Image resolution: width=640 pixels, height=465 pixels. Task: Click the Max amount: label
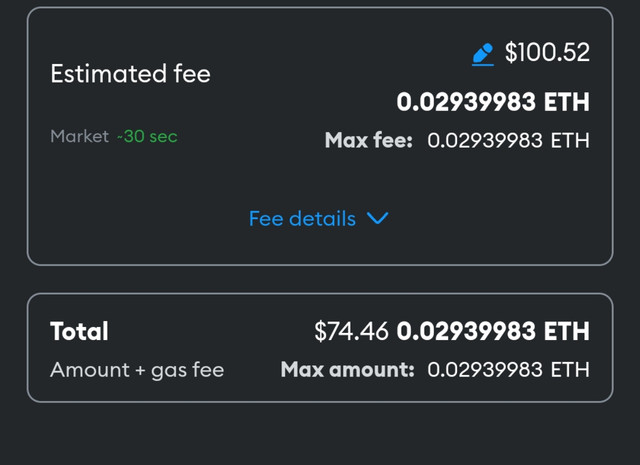(x=347, y=369)
